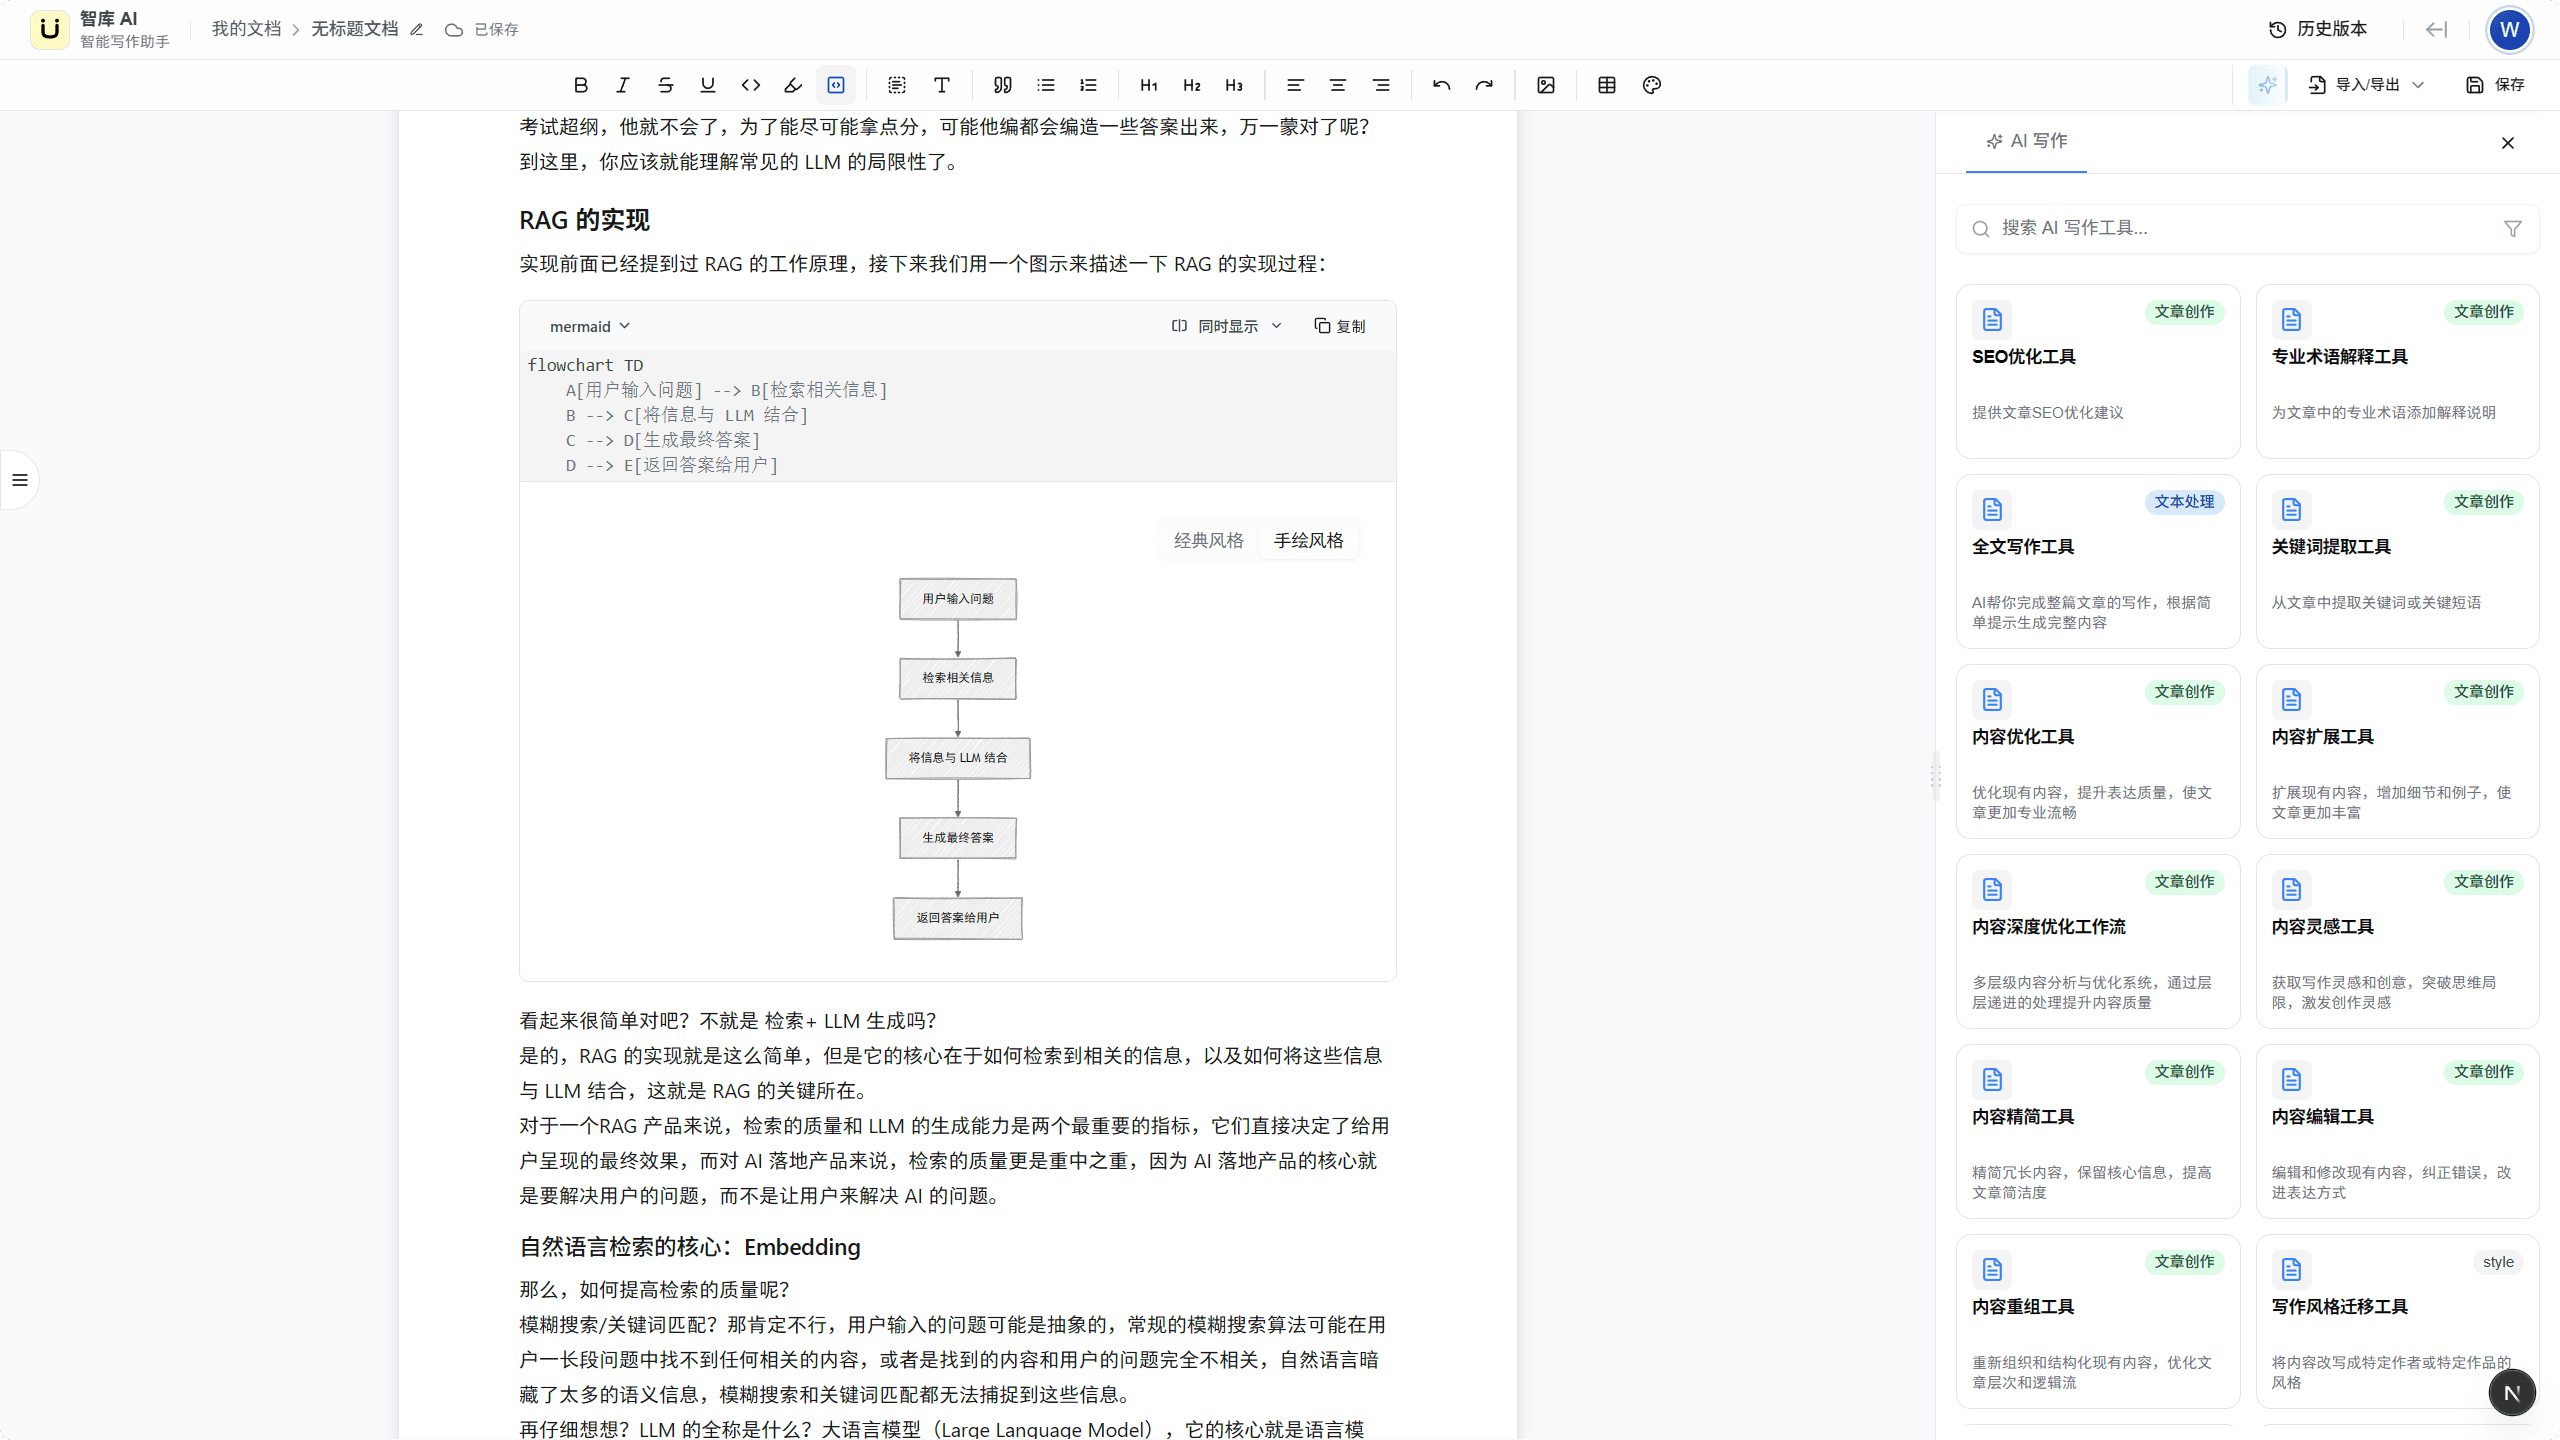Toggle the AI writing sparkle panel button
2560x1440 pixels.
click(2267, 85)
